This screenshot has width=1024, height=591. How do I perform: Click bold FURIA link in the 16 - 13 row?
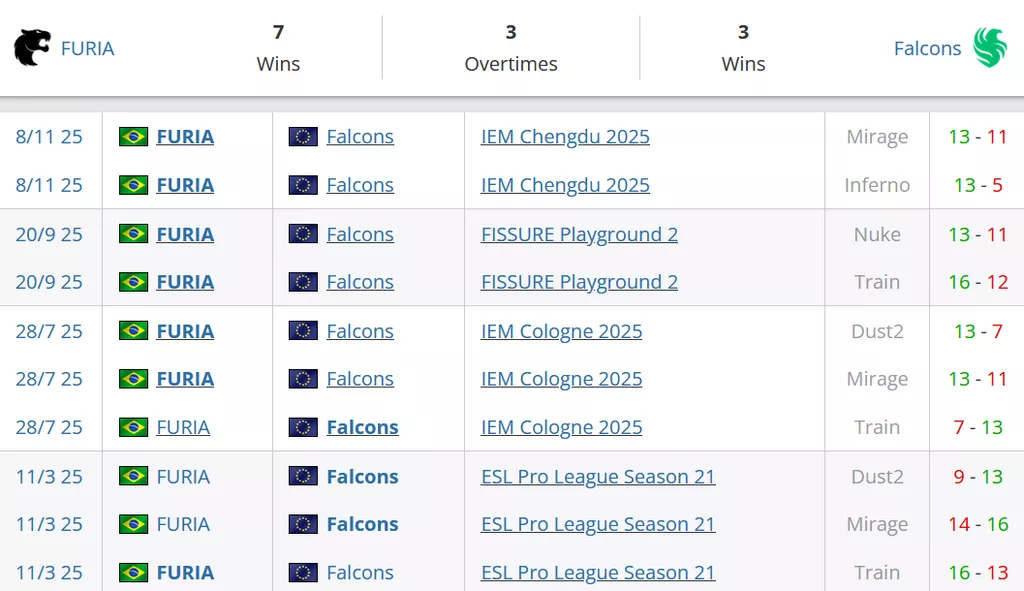coord(185,573)
